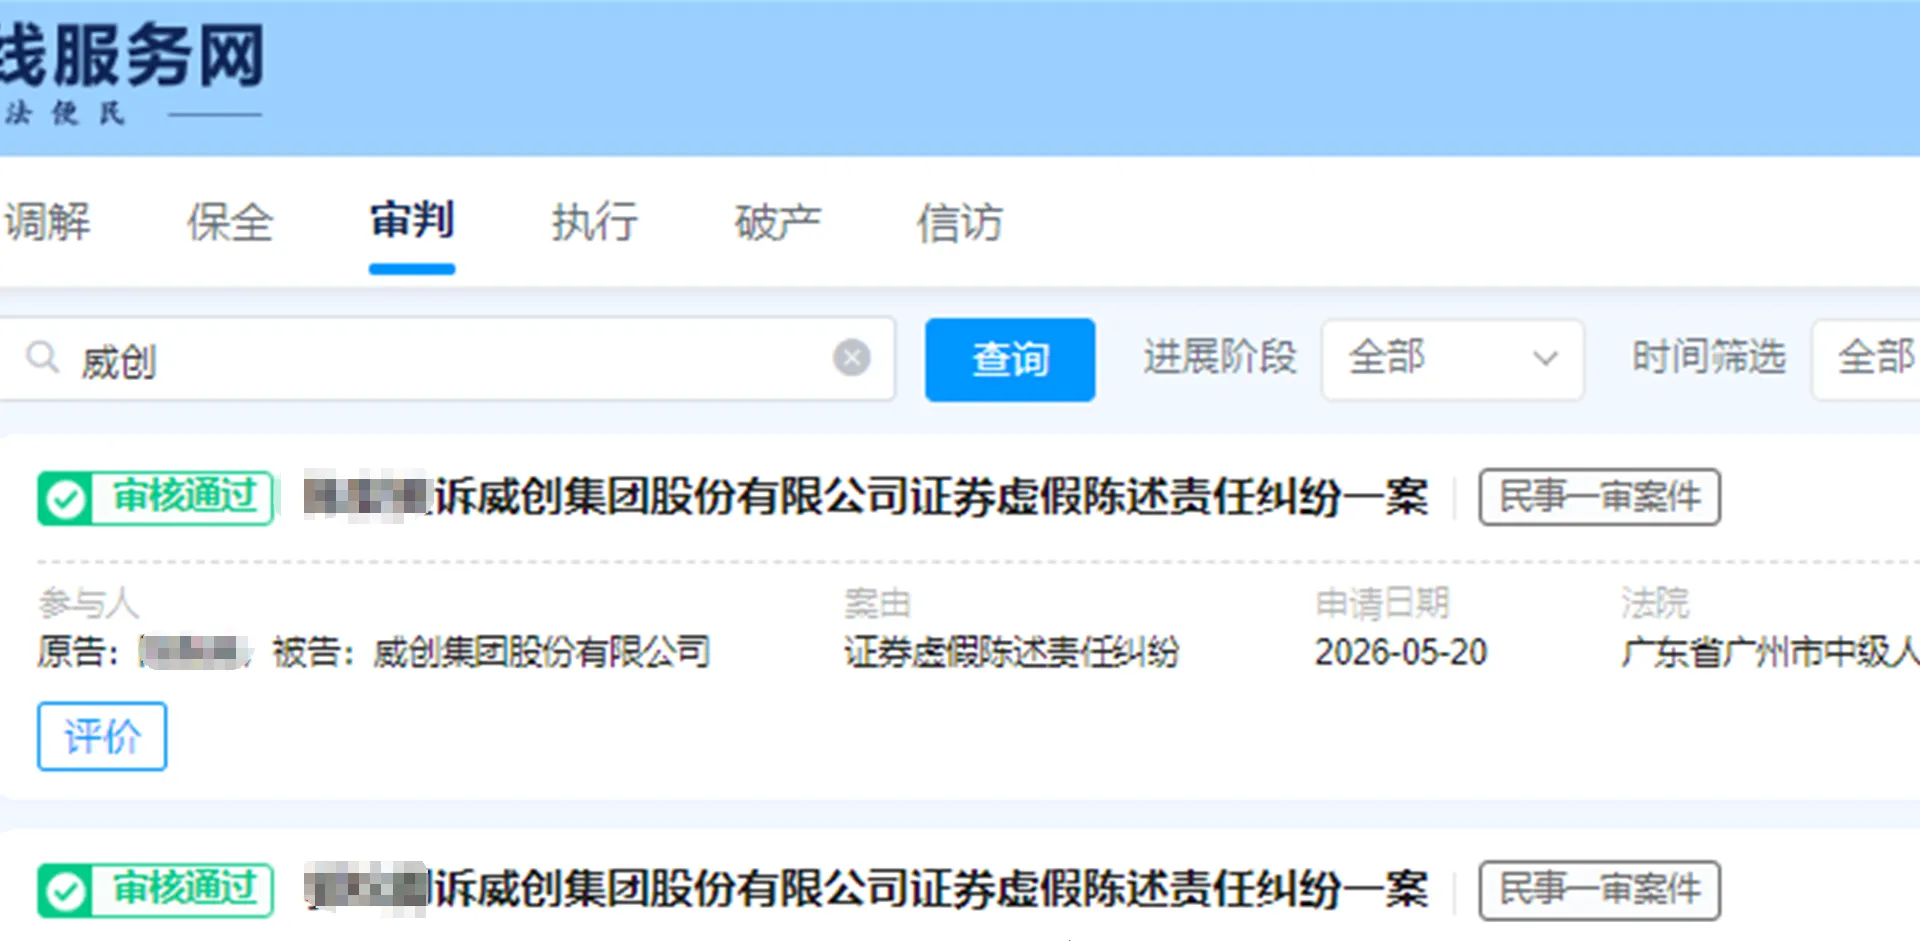
Task: Click 评价 button on first case
Action: click(x=102, y=737)
